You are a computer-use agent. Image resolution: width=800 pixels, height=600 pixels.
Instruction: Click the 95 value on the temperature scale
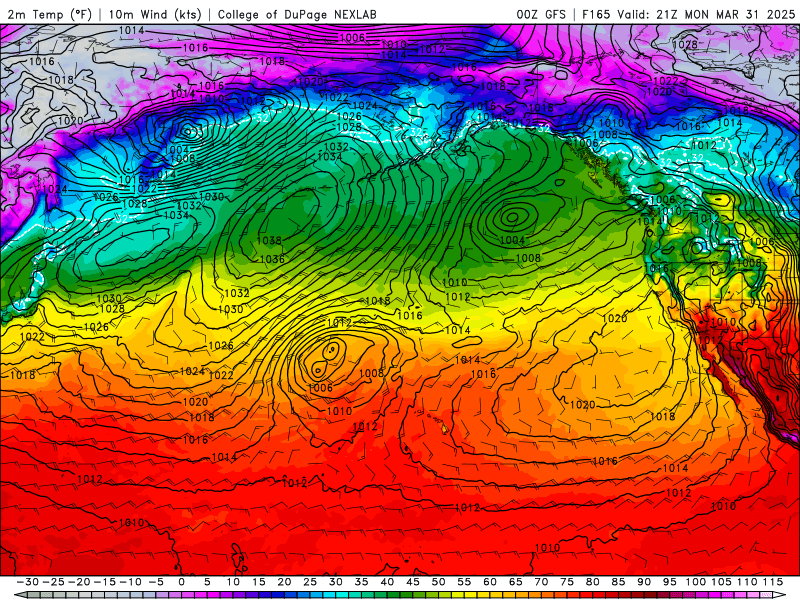[x=669, y=582]
